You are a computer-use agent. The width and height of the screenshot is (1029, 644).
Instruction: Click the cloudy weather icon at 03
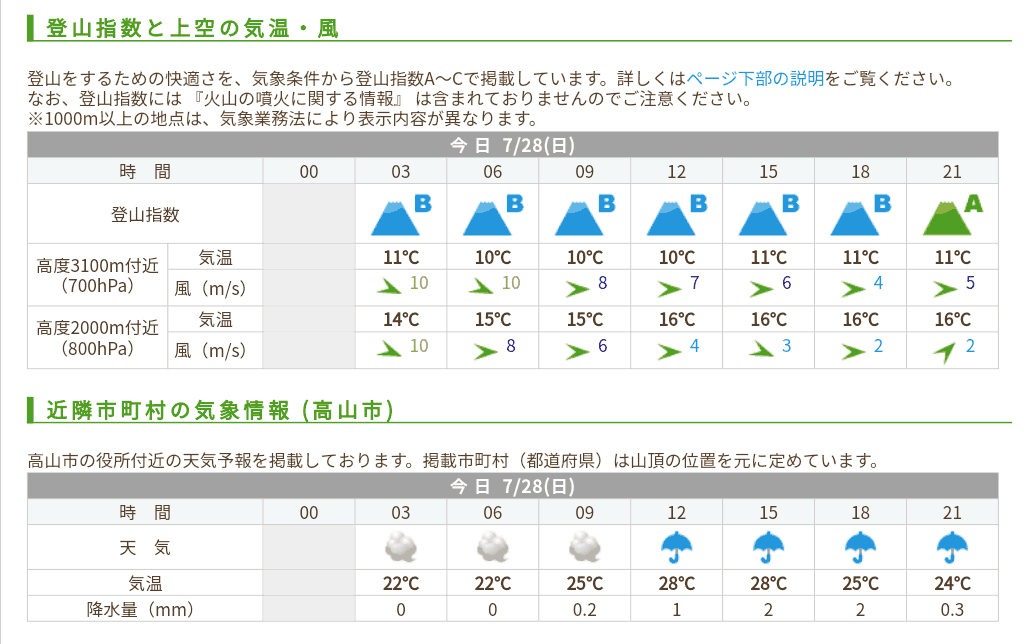click(x=401, y=547)
